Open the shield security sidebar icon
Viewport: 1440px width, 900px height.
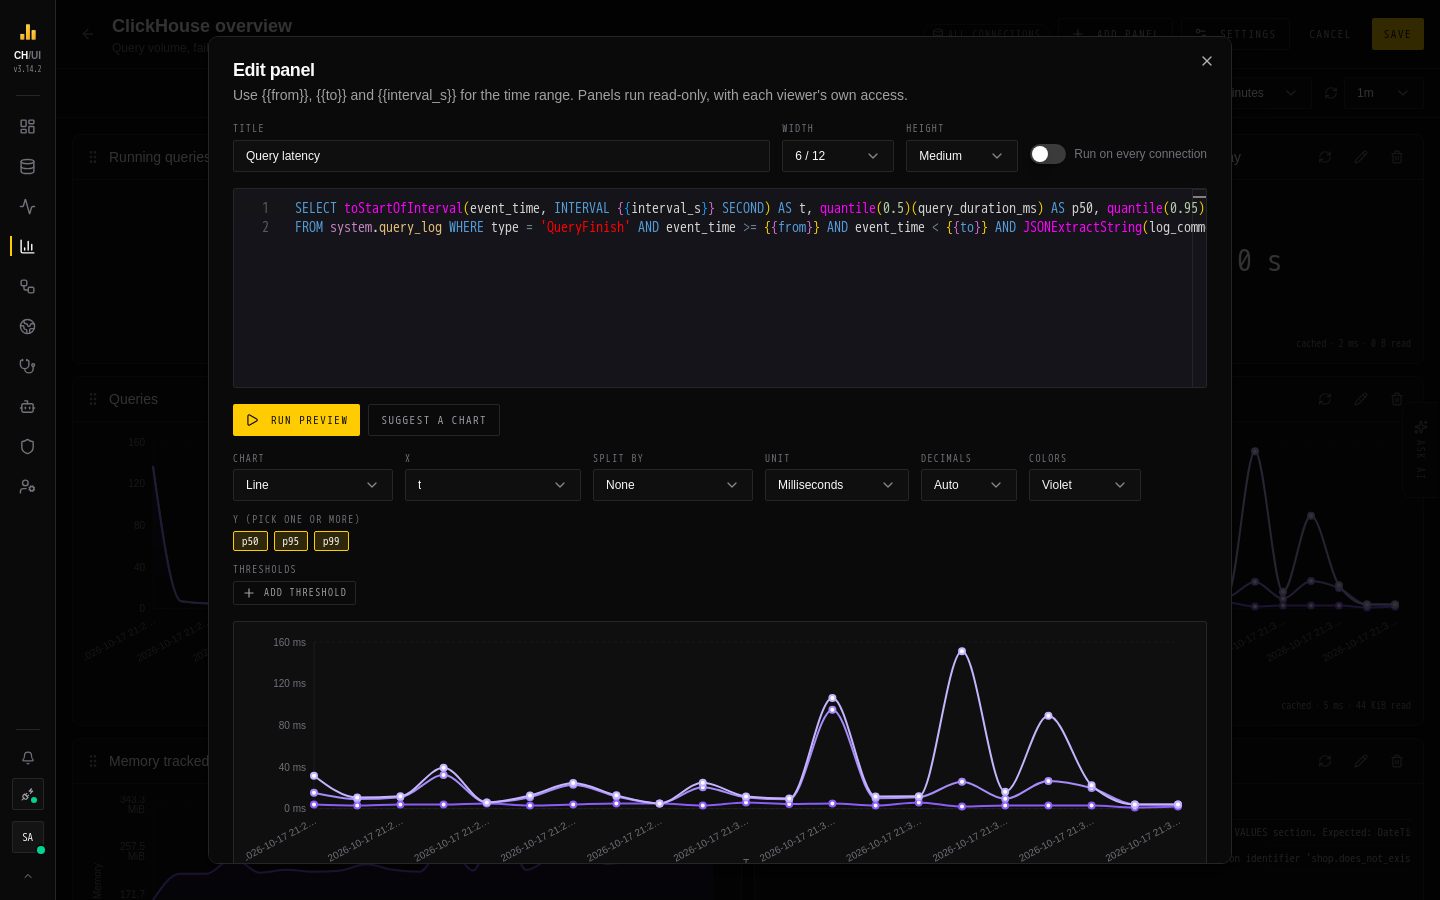tap(27, 447)
